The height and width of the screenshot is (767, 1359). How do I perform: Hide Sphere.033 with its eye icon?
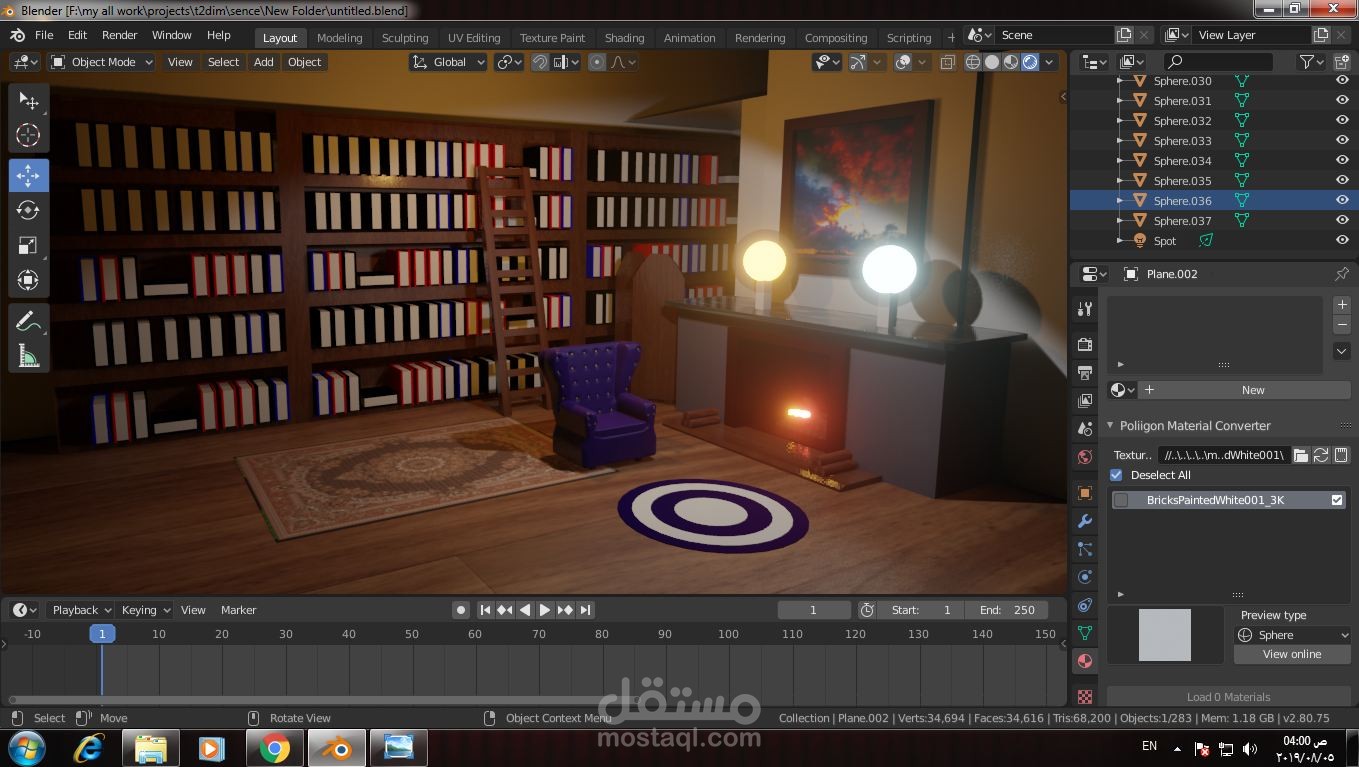click(x=1342, y=141)
